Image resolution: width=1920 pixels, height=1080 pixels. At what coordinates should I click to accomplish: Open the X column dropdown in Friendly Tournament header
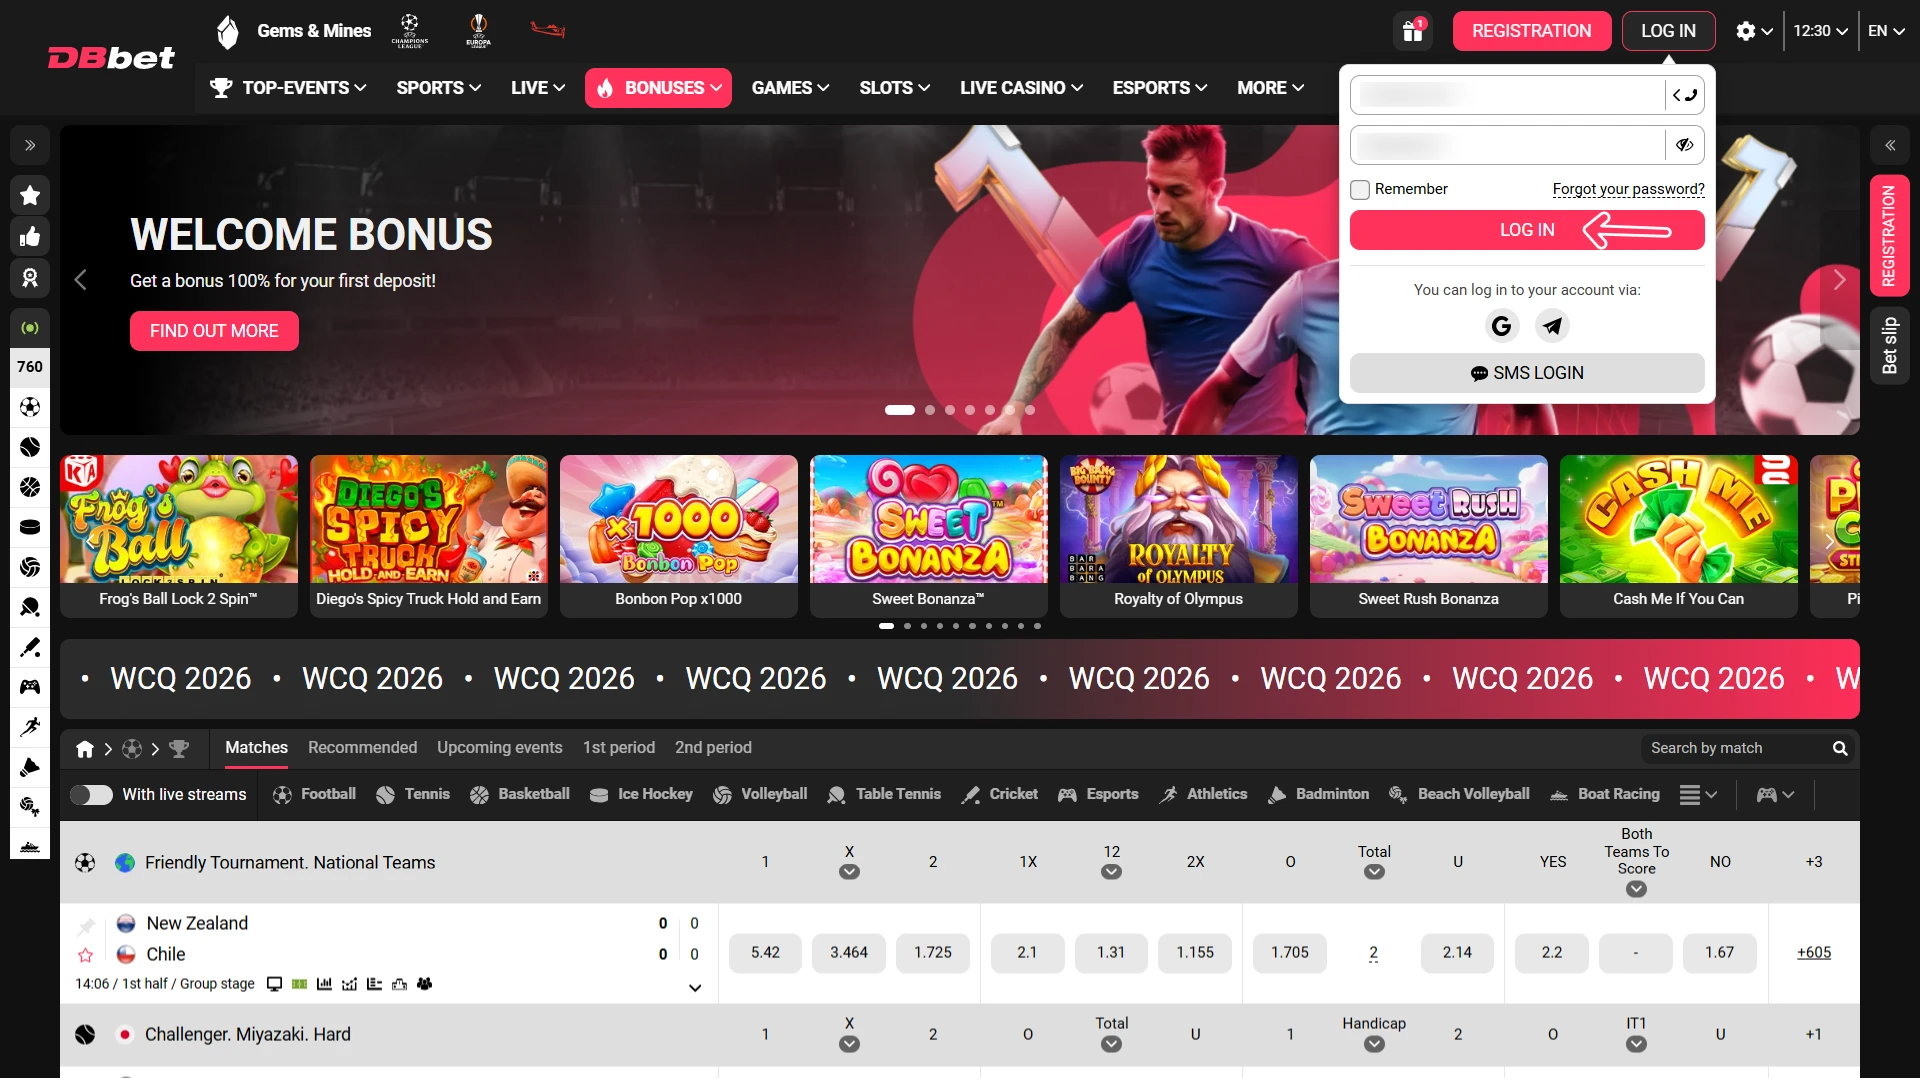[x=849, y=872]
